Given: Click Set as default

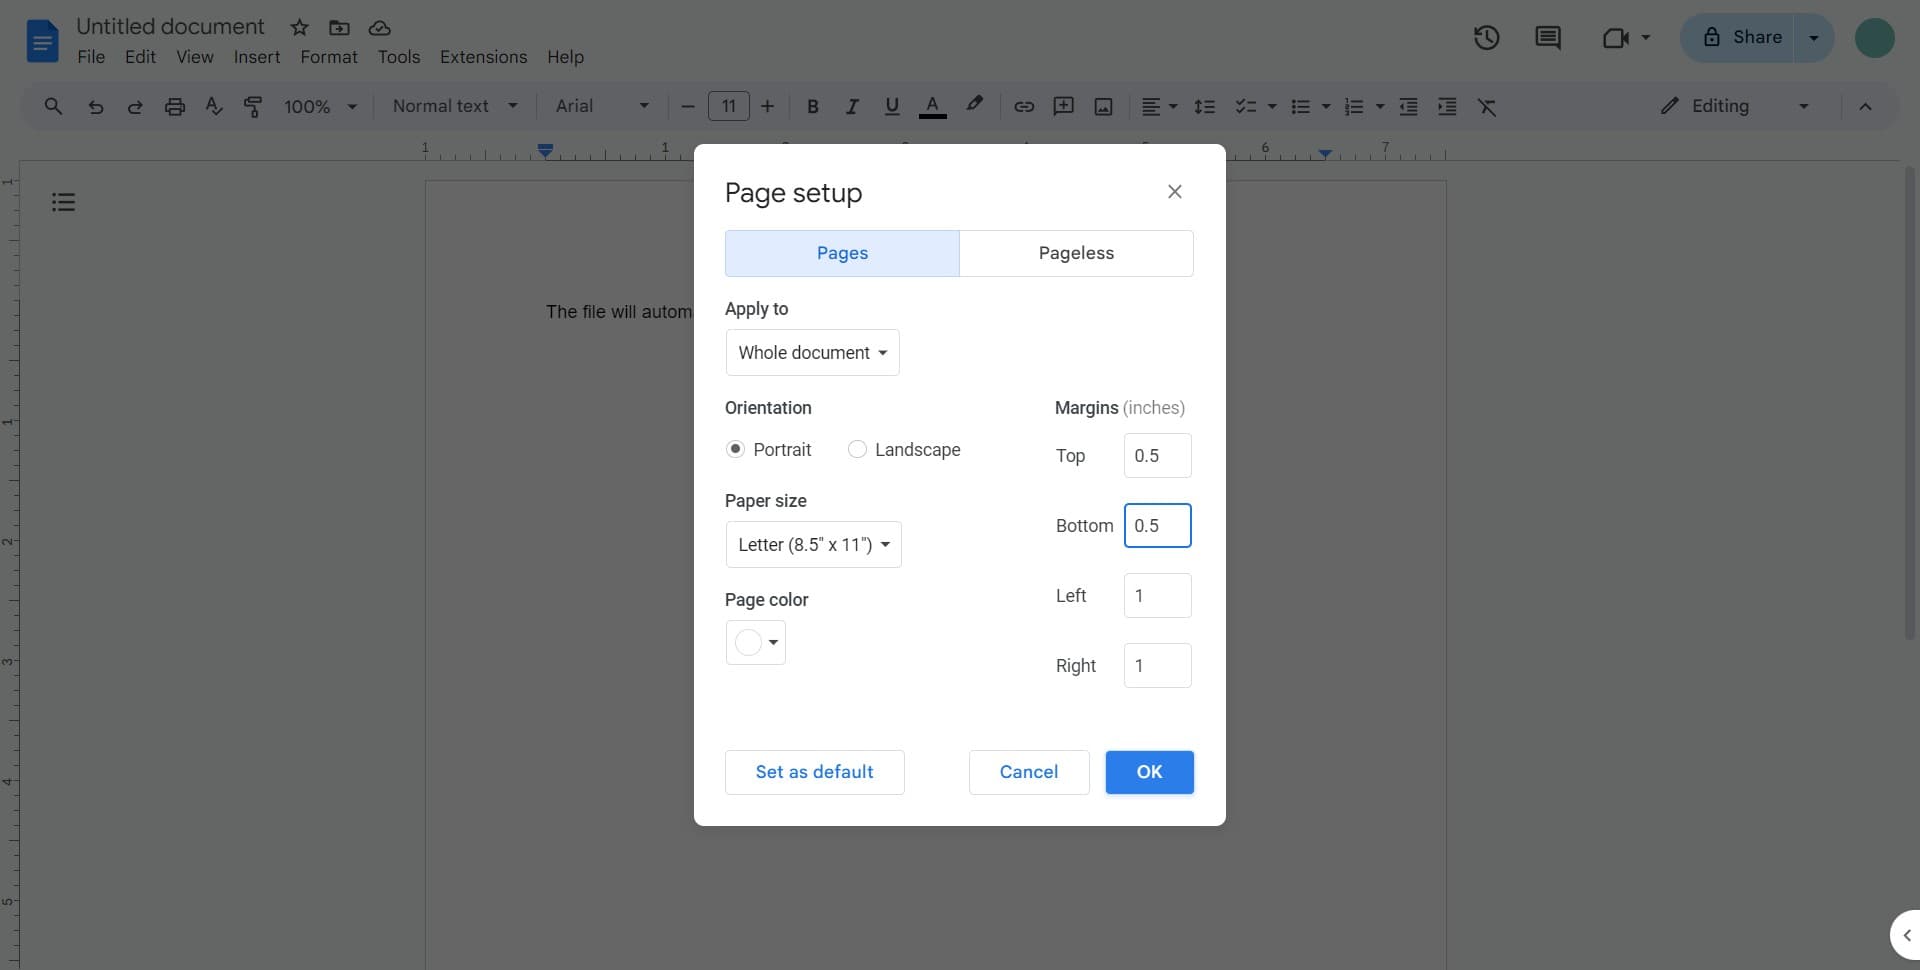Looking at the screenshot, I should (814, 772).
